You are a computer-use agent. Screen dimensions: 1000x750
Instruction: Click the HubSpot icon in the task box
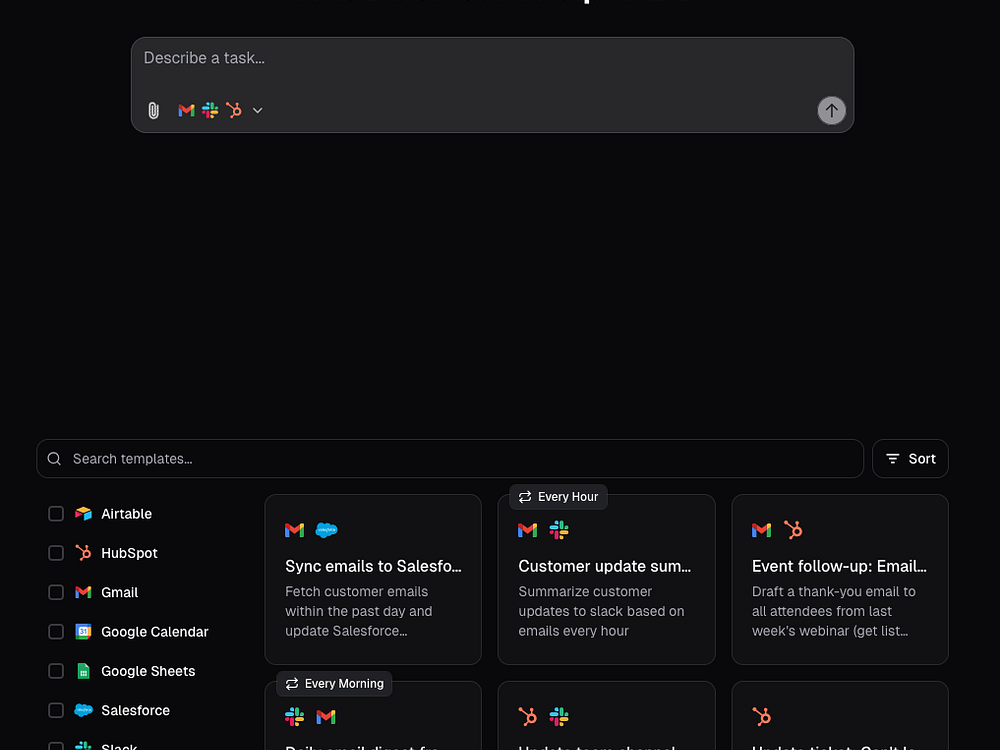[233, 110]
